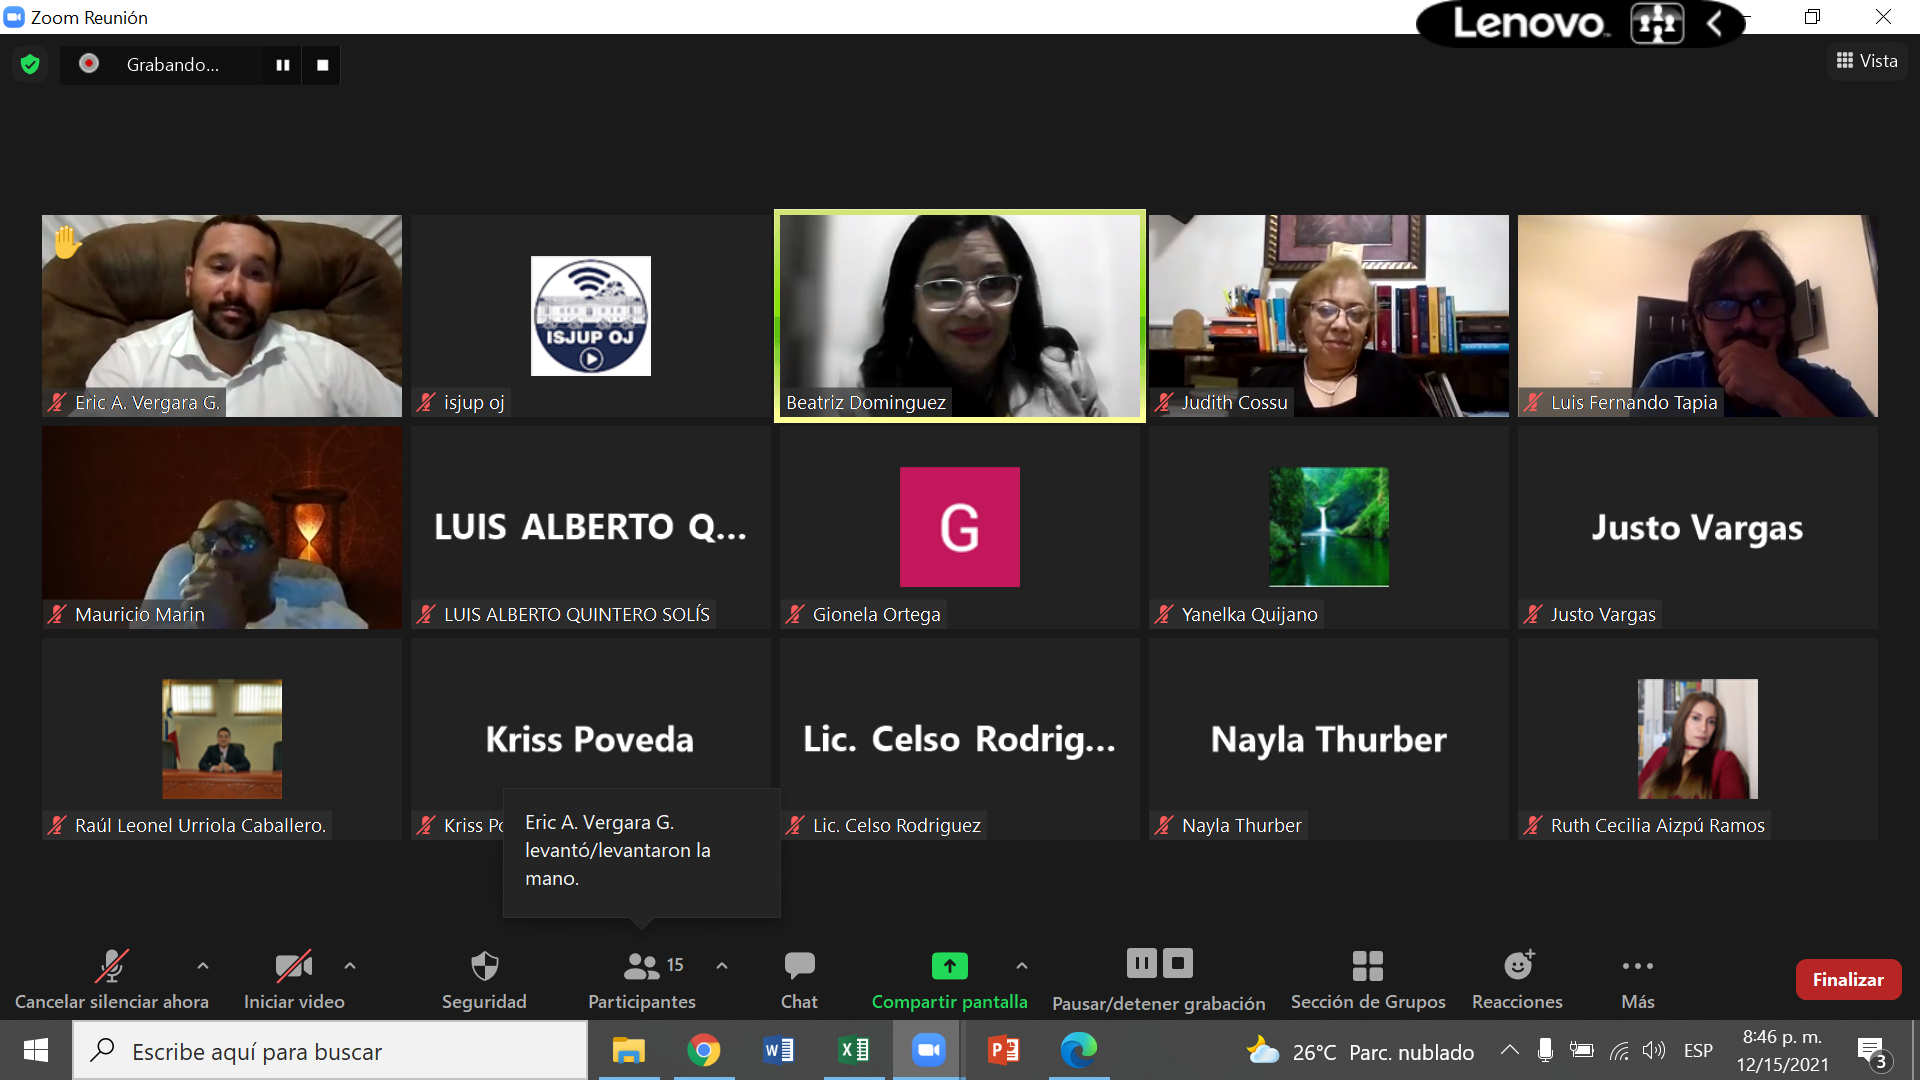
Task: Collapse the Lenovo overlay arrow
Action: pyautogui.click(x=1714, y=23)
